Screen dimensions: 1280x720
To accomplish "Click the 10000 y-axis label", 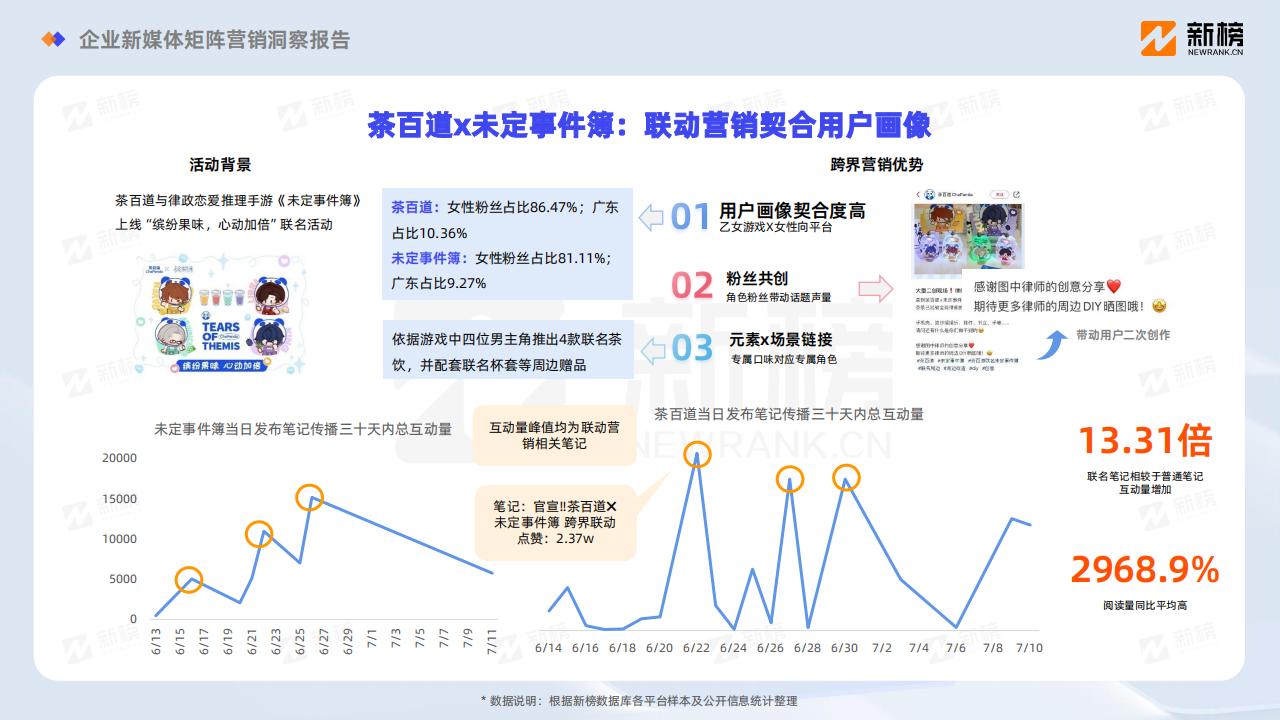I will coord(119,539).
